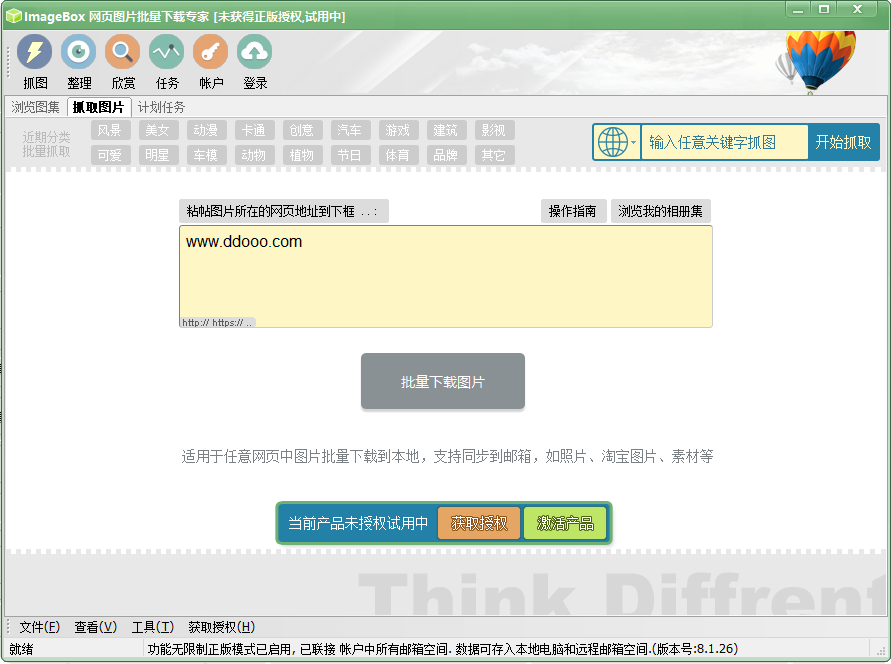Image resolution: width=891 pixels, height=664 pixels.
Task: Select the 抓取图片 tab
Action: 99,107
